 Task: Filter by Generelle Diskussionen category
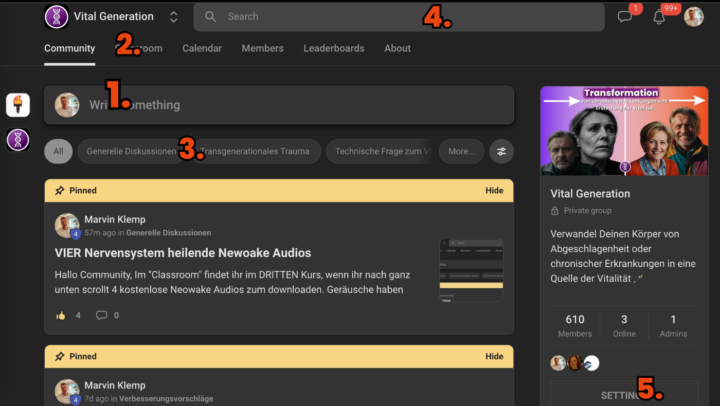[x=130, y=152]
